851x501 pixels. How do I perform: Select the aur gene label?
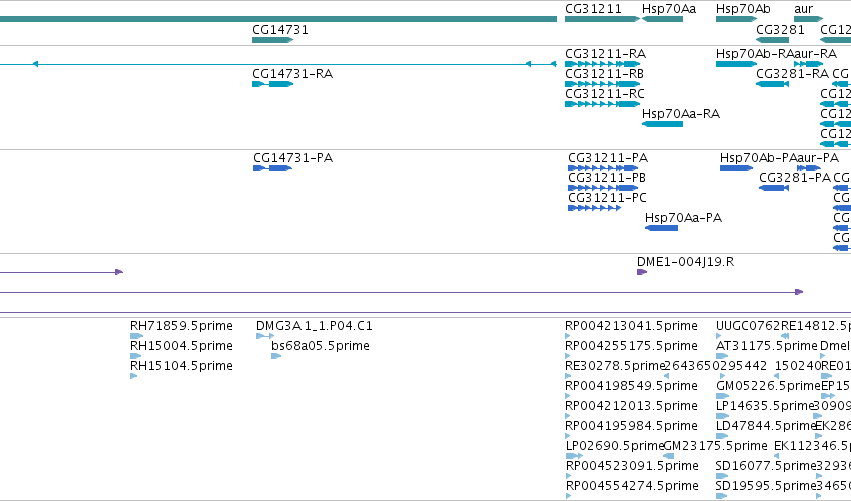803,9
